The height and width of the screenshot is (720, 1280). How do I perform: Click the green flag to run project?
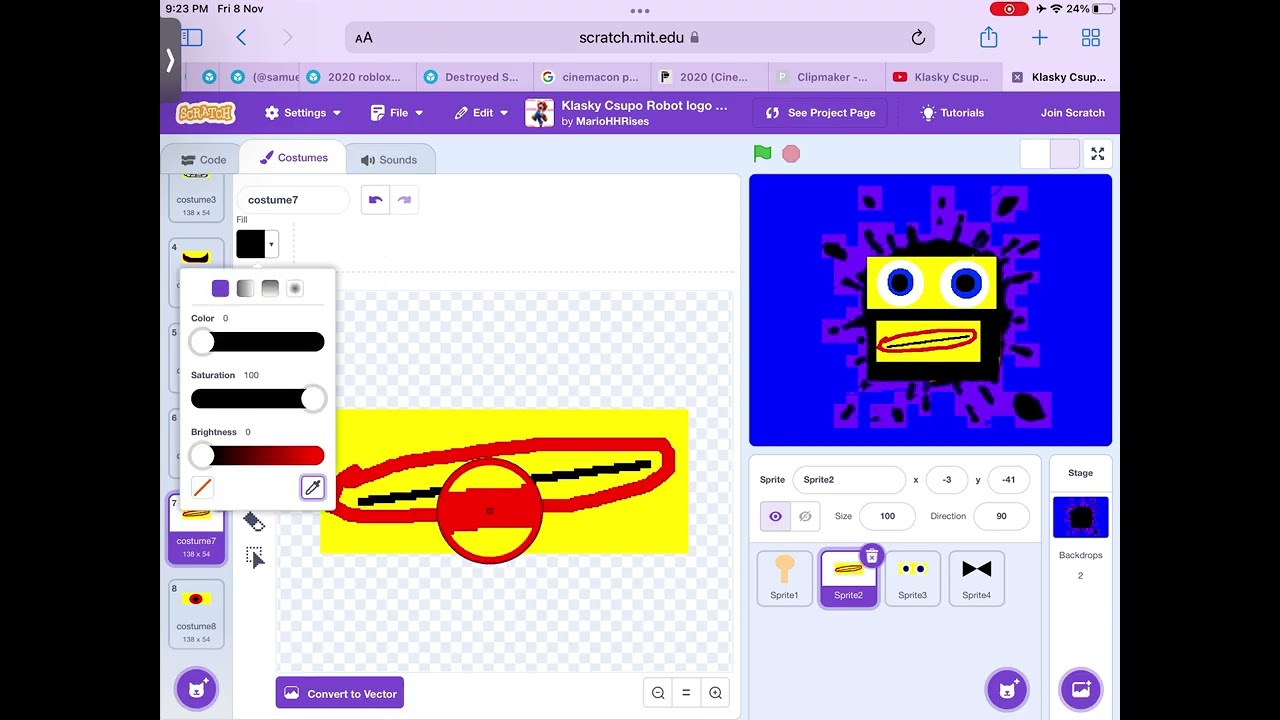click(762, 153)
